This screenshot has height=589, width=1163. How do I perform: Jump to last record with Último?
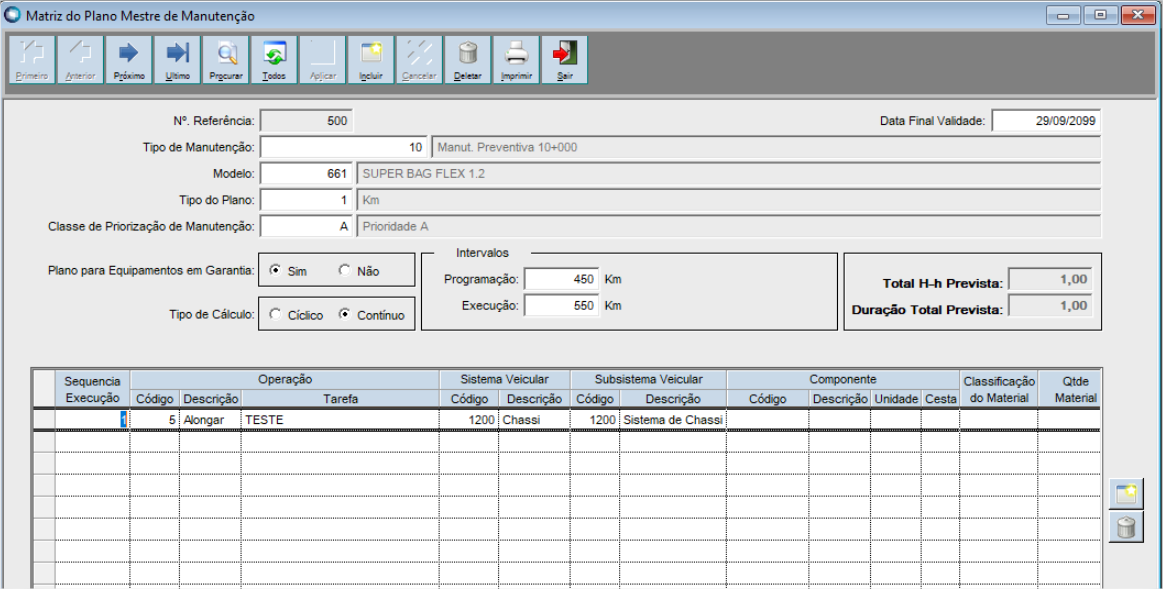point(178,60)
